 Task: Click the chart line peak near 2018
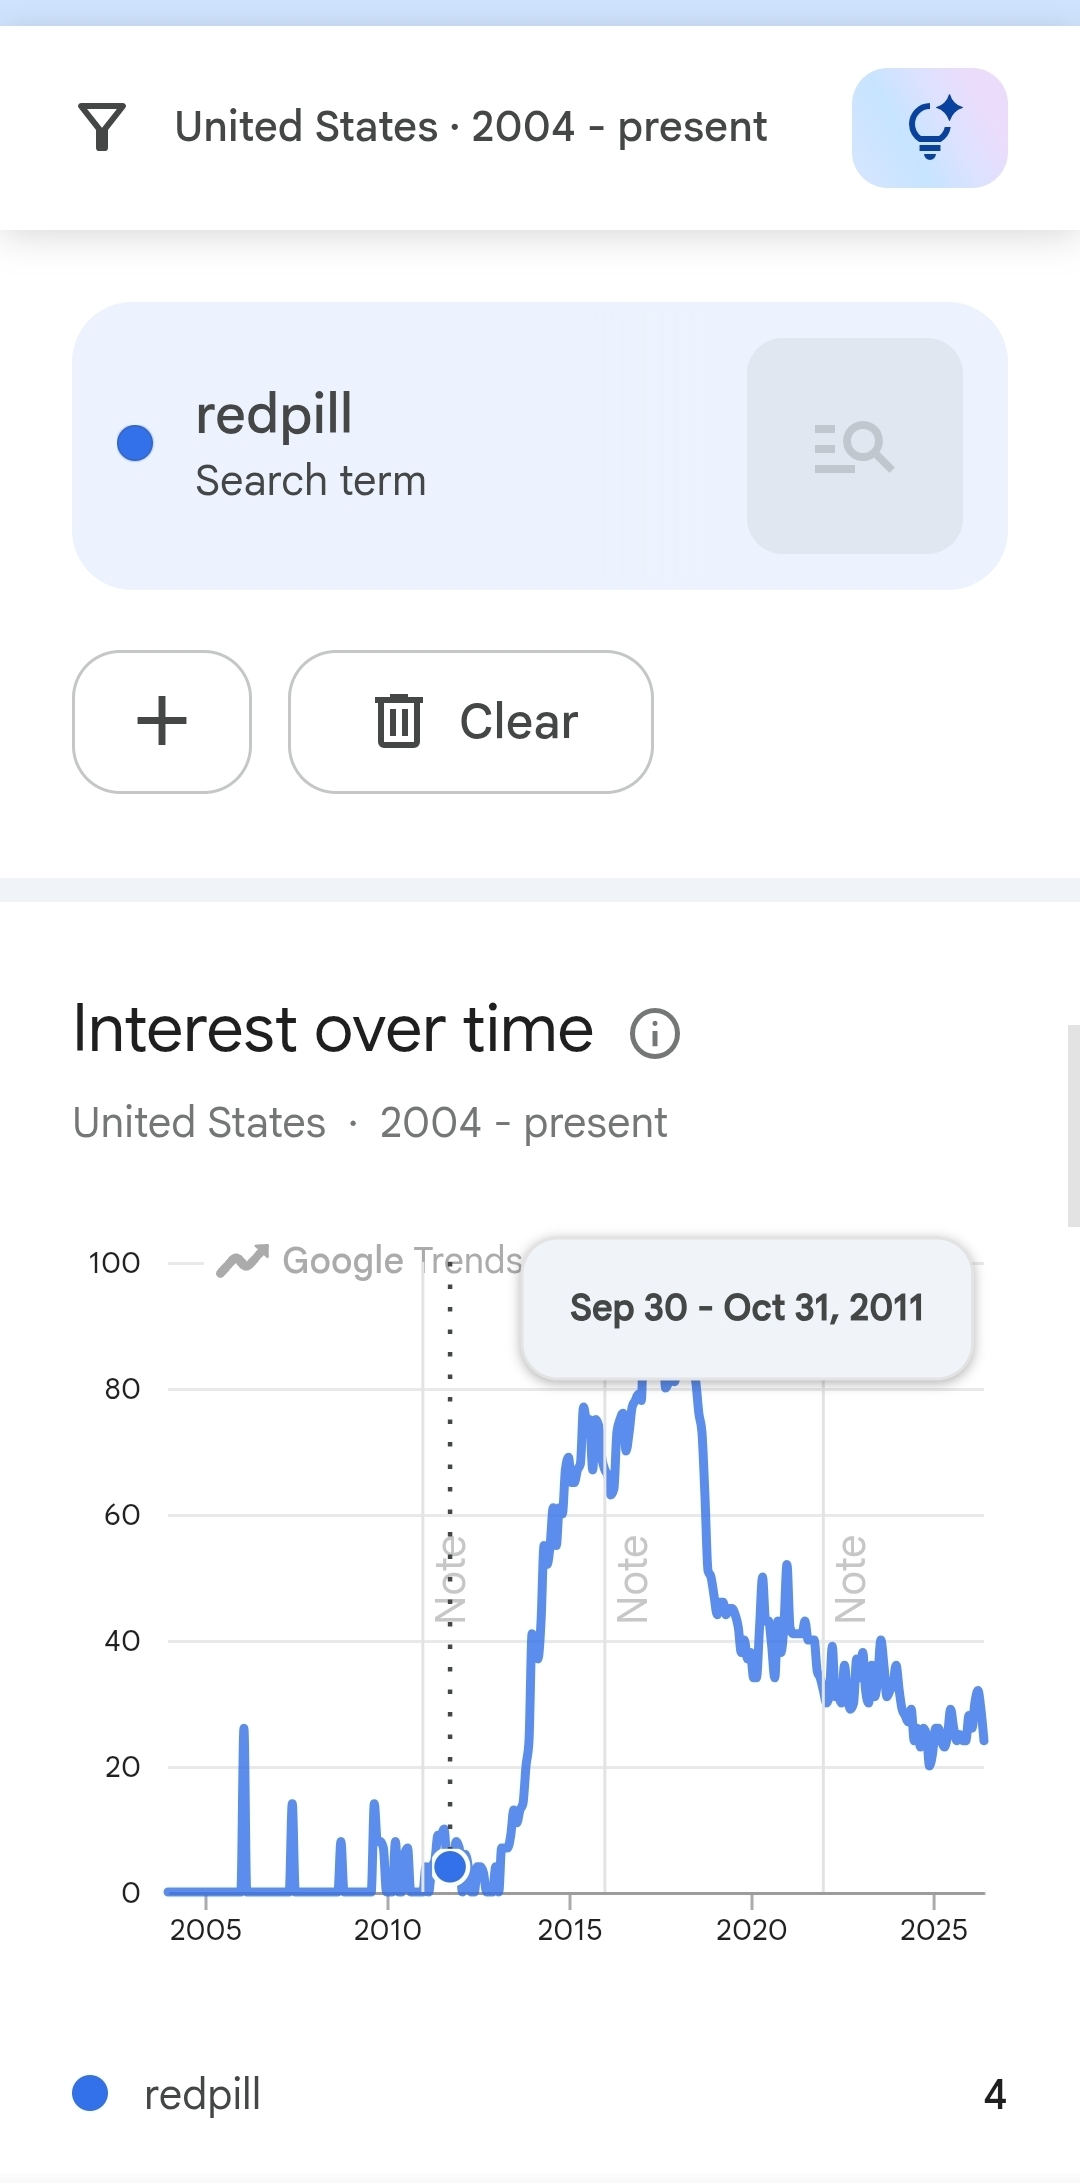[x=670, y=1382]
